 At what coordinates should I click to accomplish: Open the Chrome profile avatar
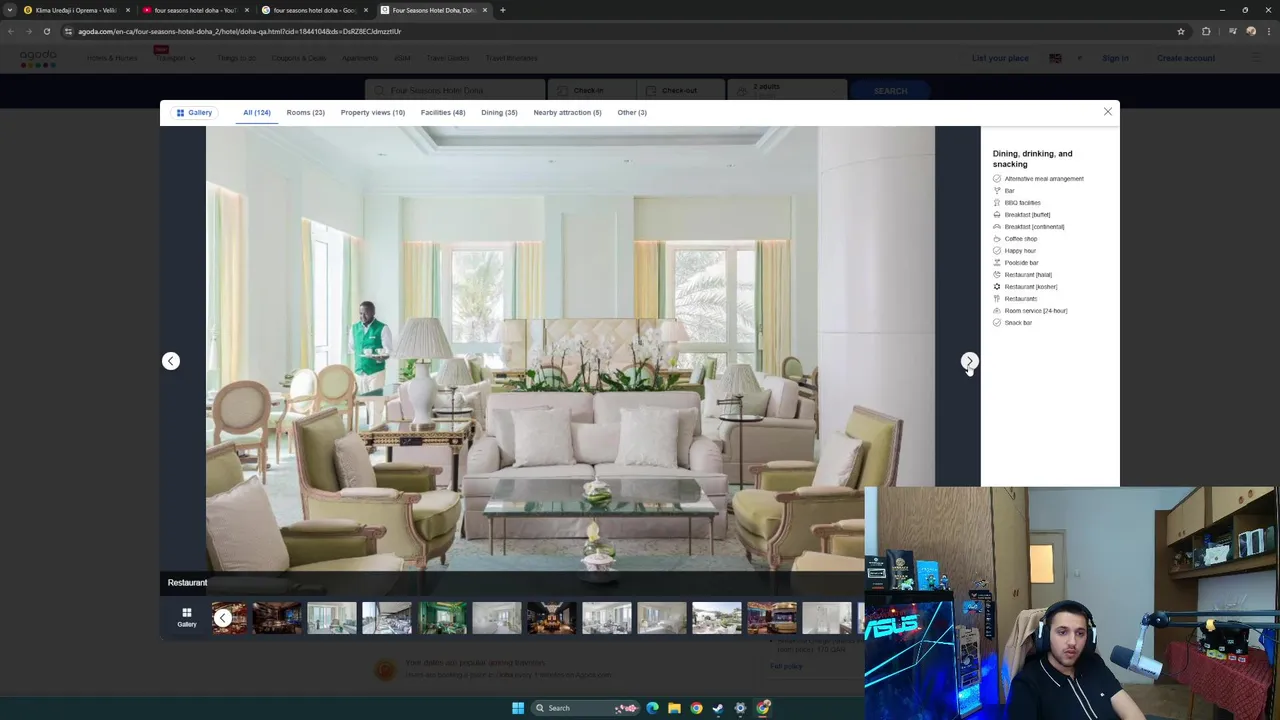(x=1251, y=31)
